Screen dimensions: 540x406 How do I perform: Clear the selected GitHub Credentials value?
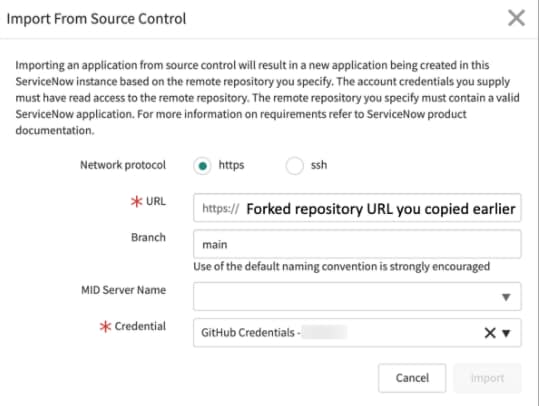pyautogui.click(x=490, y=333)
